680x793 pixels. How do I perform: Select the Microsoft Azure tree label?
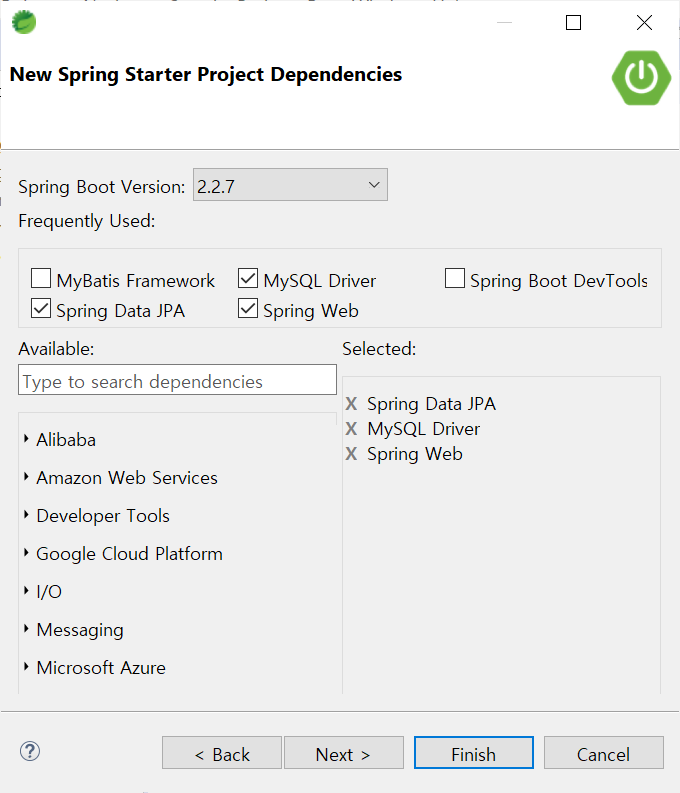(101, 668)
